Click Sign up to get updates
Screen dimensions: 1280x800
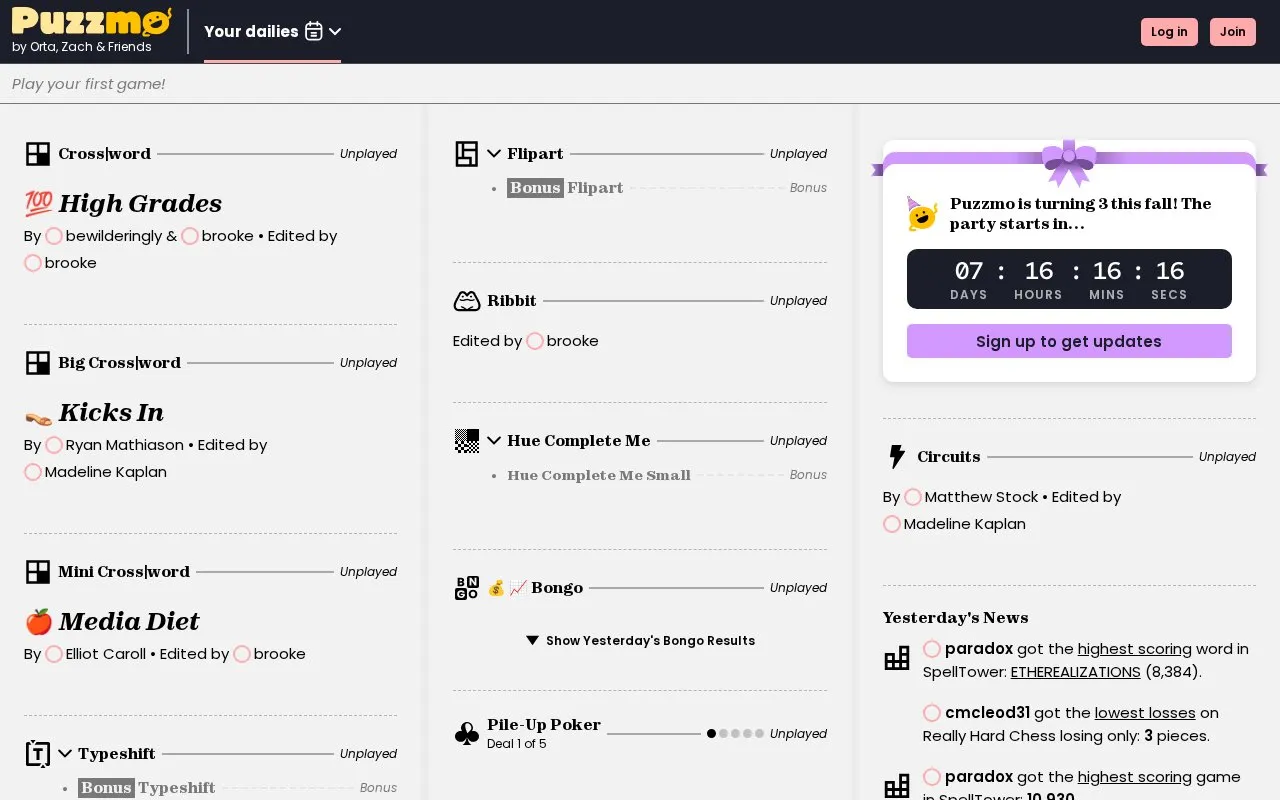pos(1069,341)
